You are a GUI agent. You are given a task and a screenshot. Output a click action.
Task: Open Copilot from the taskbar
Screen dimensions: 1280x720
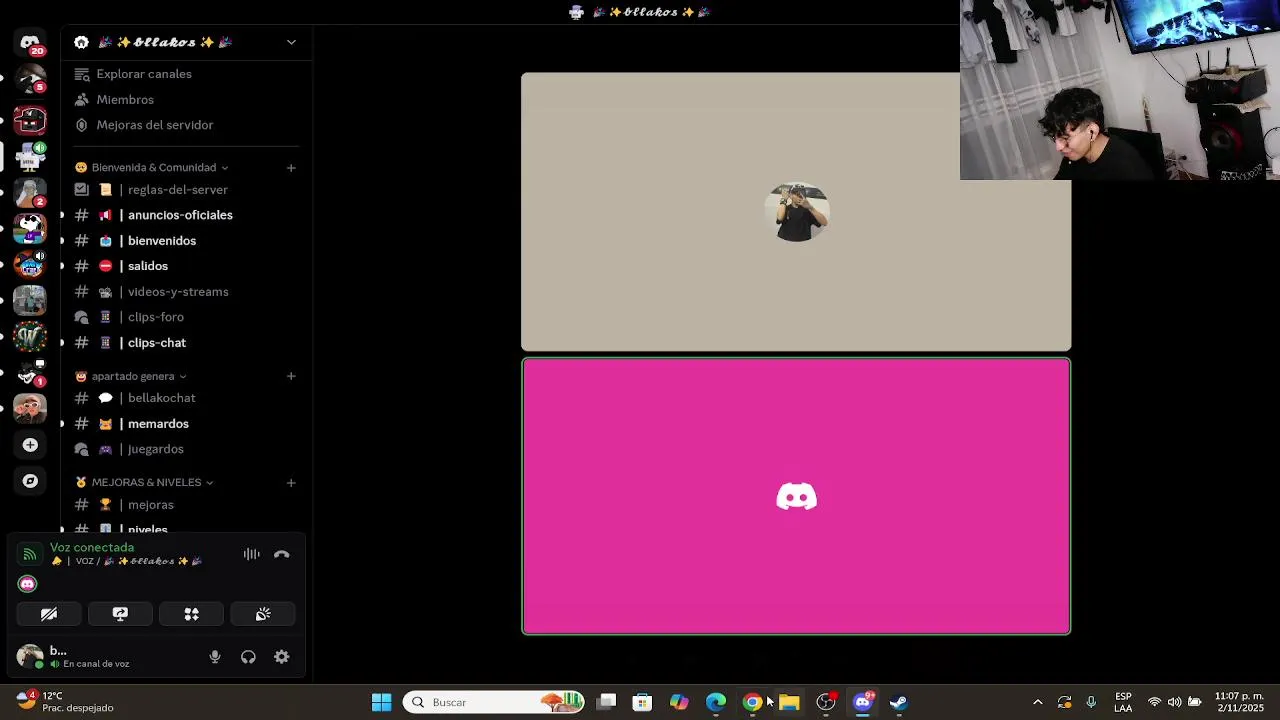[x=679, y=702]
